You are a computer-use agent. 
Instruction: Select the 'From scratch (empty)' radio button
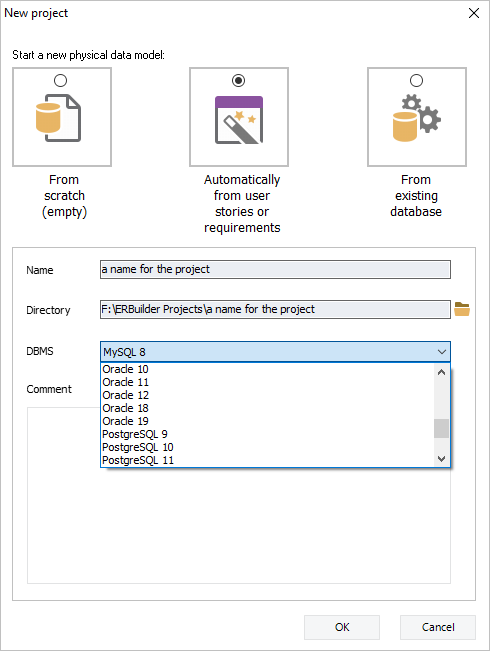pos(61,81)
